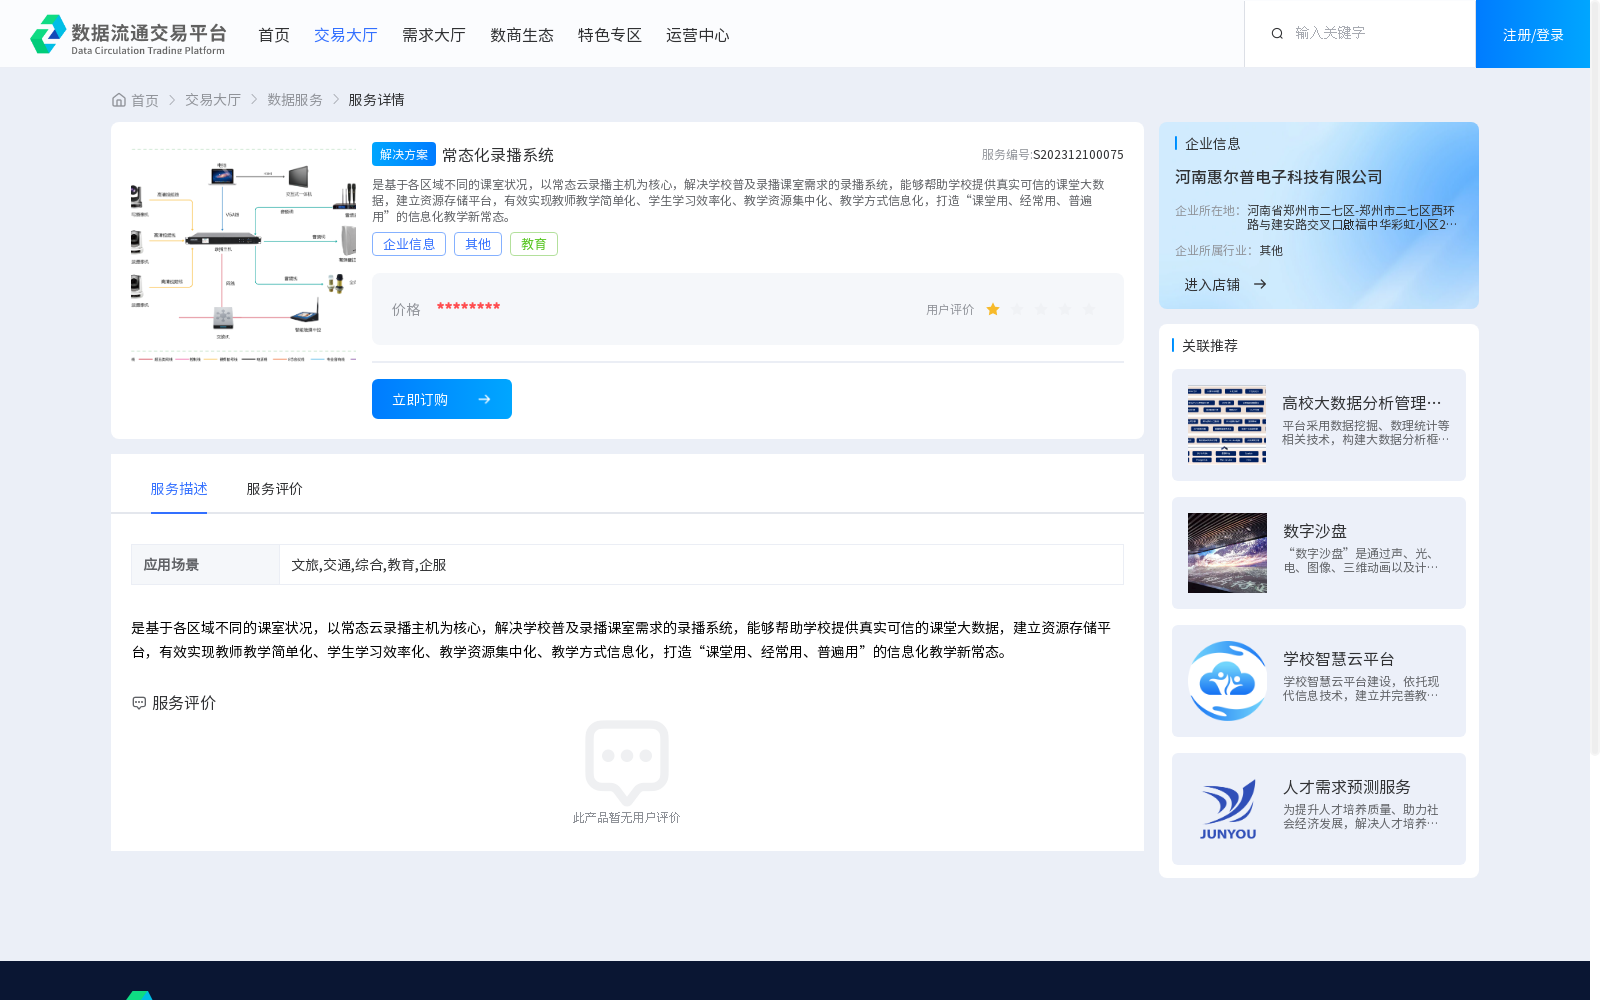Click the service number S202312100075
1600x1000 pixels.
click(x=1078, y=155)
